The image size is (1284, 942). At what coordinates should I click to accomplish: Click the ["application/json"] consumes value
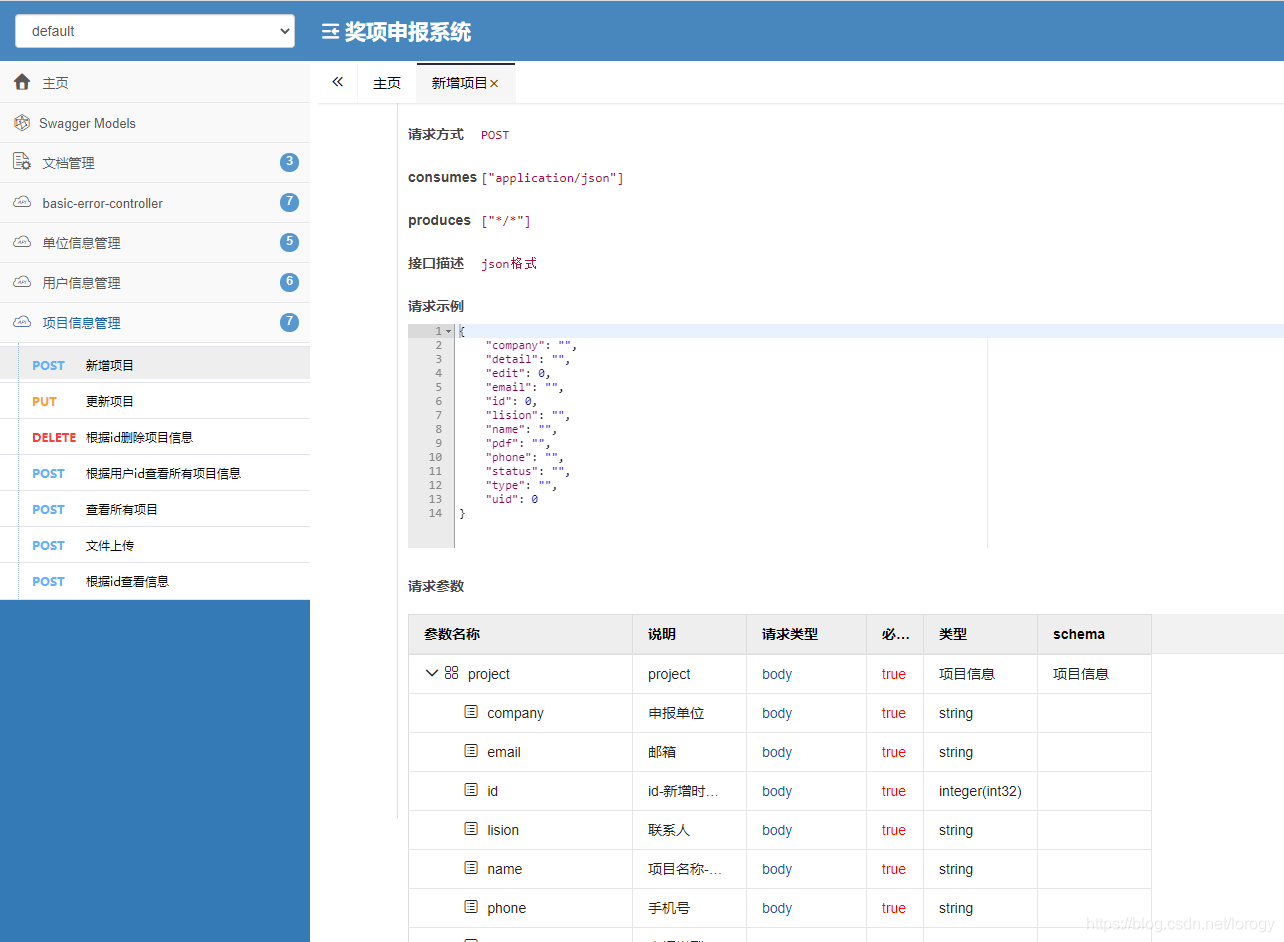tap(552, 178)
